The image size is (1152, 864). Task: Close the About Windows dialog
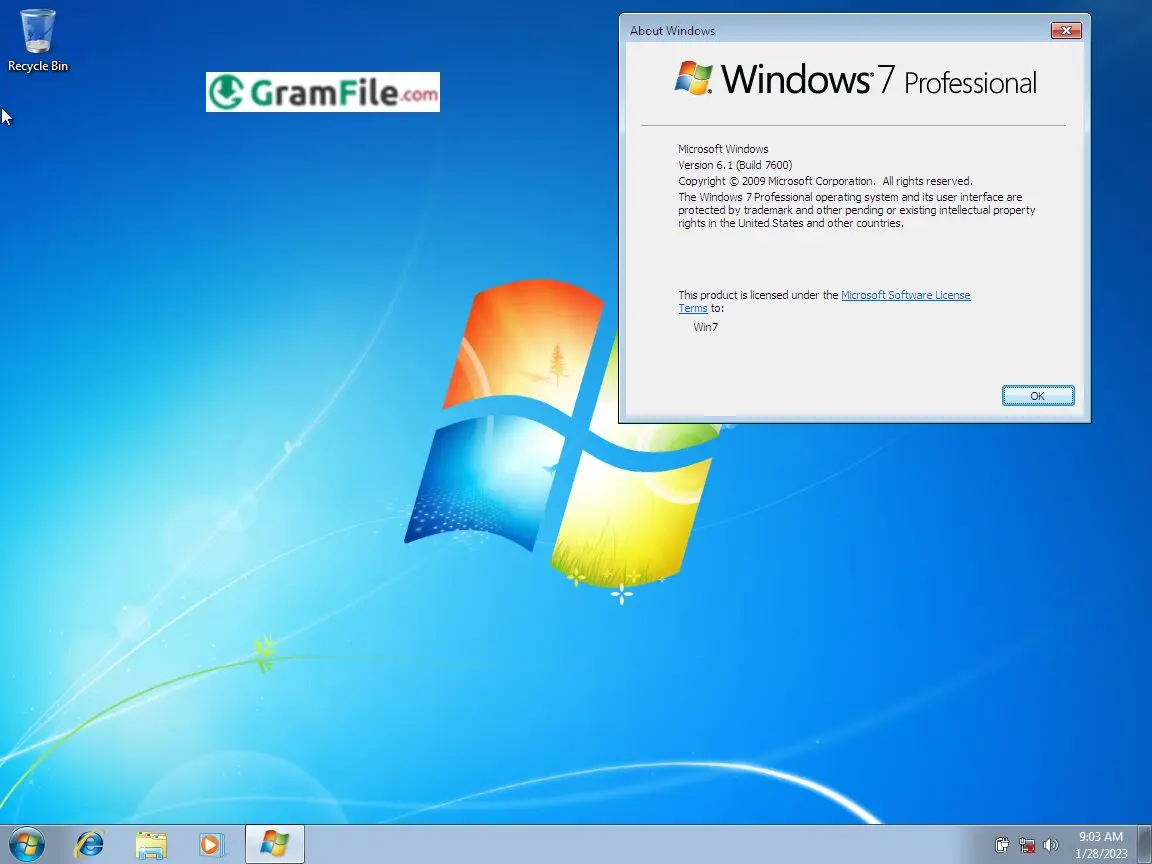pos(1066,31)
